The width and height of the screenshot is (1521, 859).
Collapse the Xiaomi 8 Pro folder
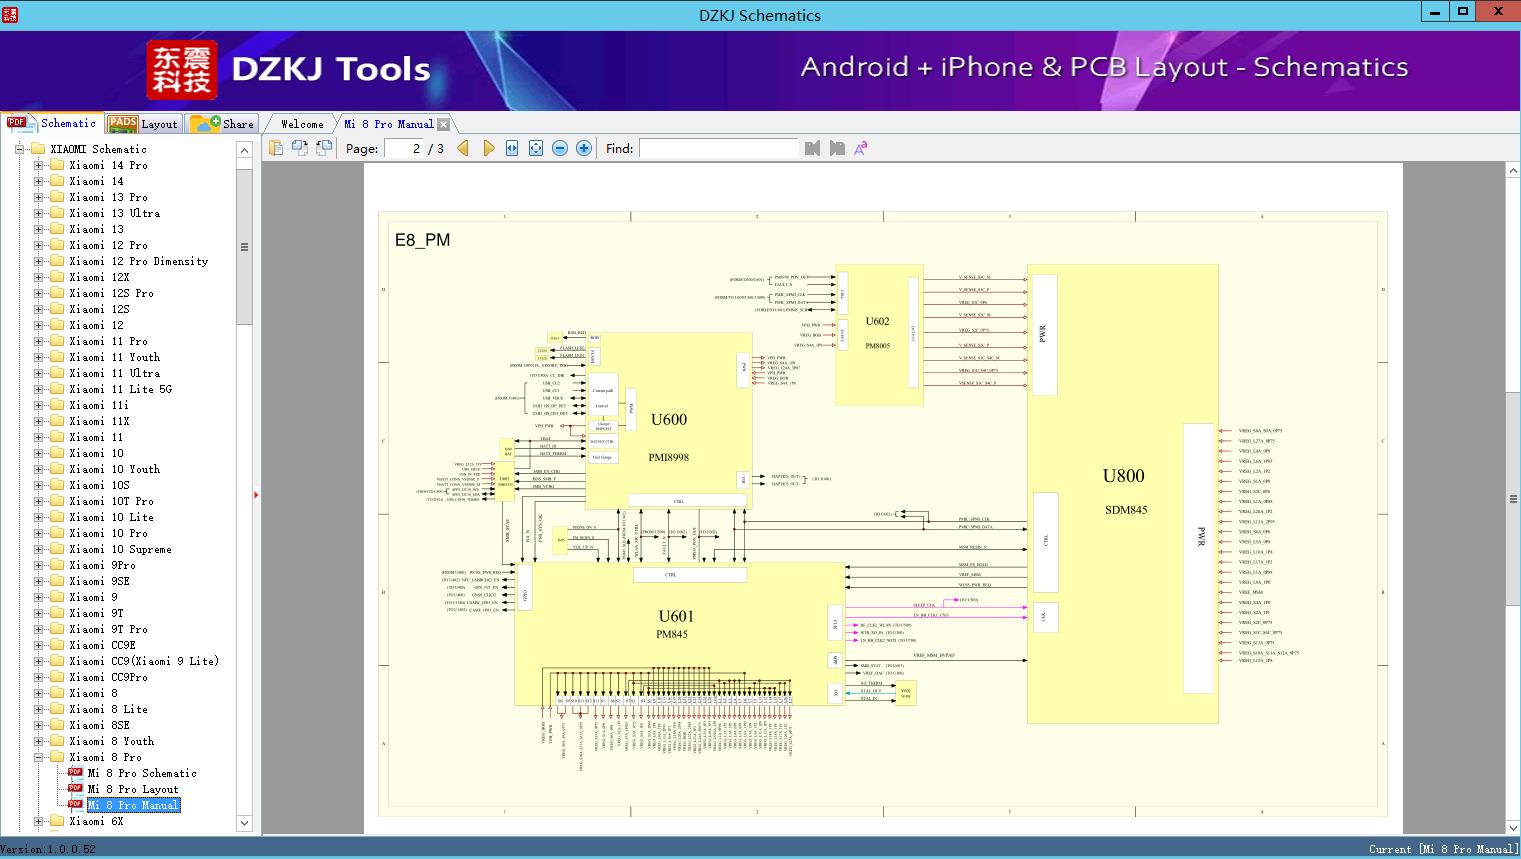[39, 757]
